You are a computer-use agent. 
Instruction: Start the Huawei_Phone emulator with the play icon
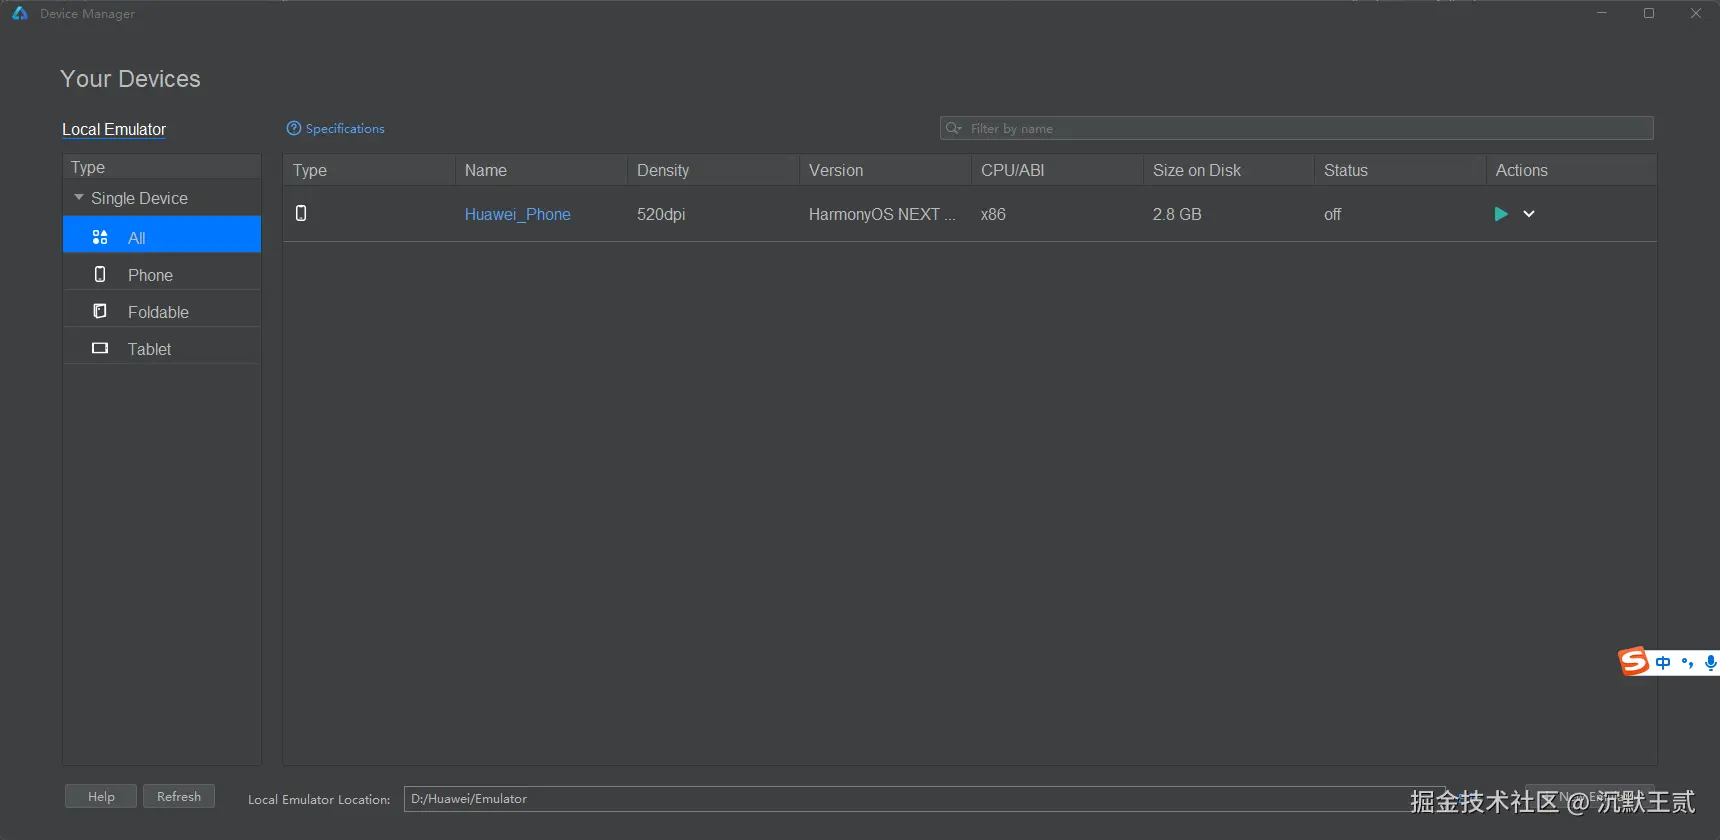pos(1500,214)
